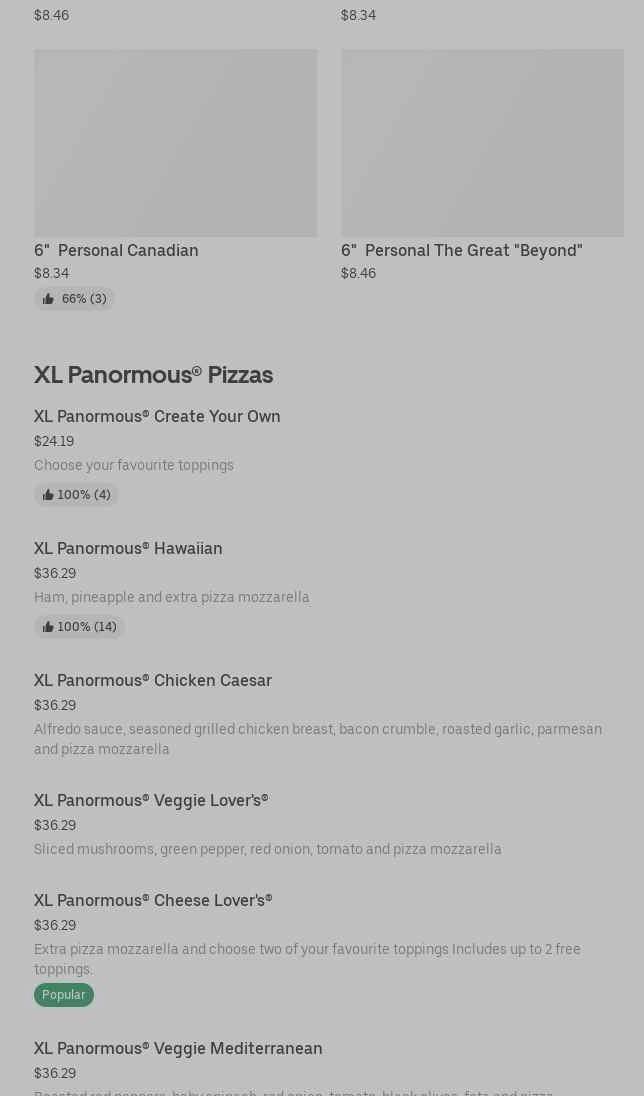Select the 6" Personal The Great "Beyond" title

461,250
